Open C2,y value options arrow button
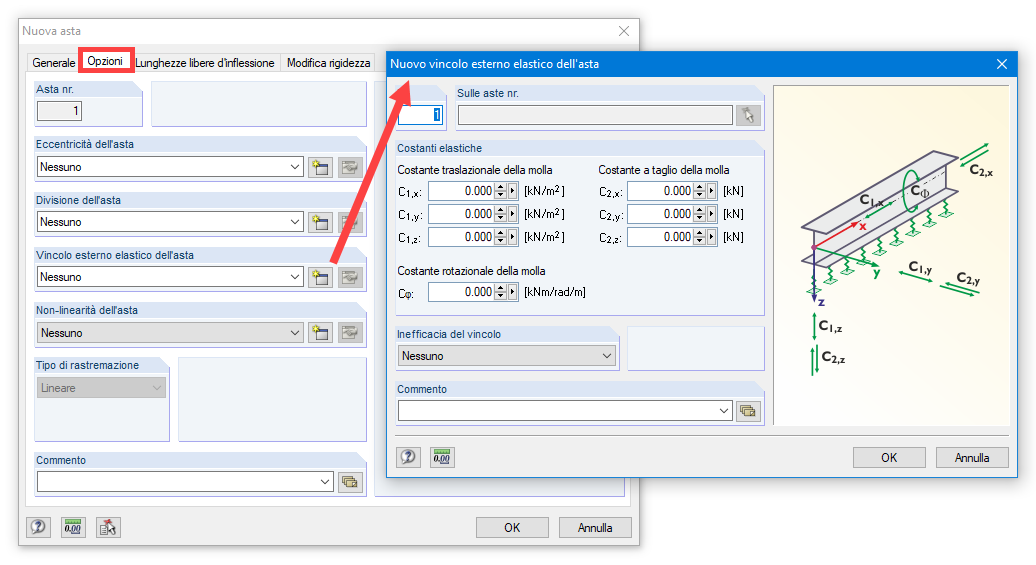This screenshot has height=565, width=1036. click(712, 214)
